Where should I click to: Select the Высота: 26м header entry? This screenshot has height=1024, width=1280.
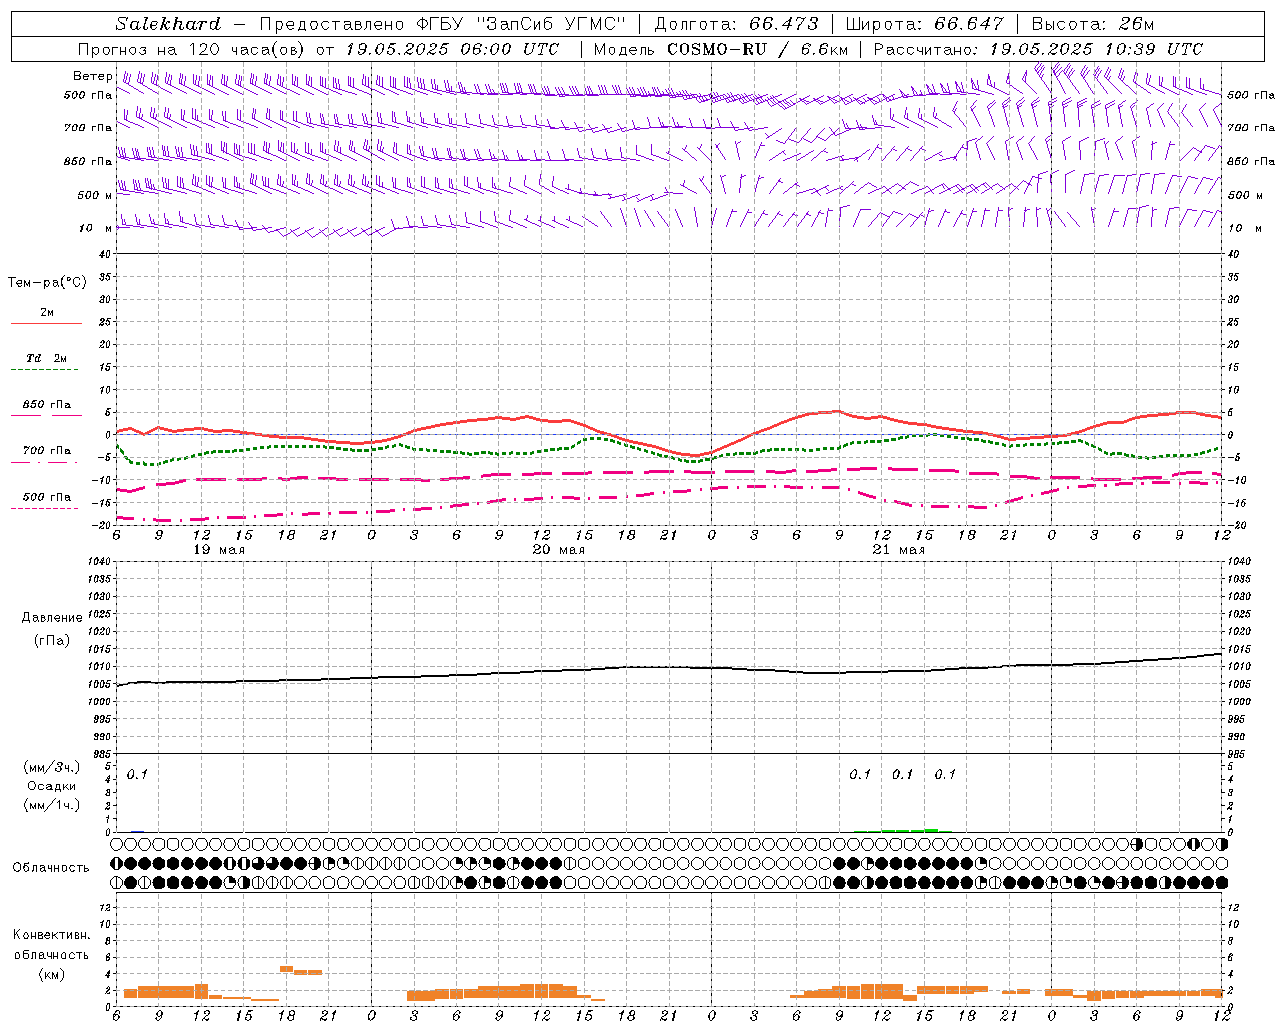(1092, 24)
